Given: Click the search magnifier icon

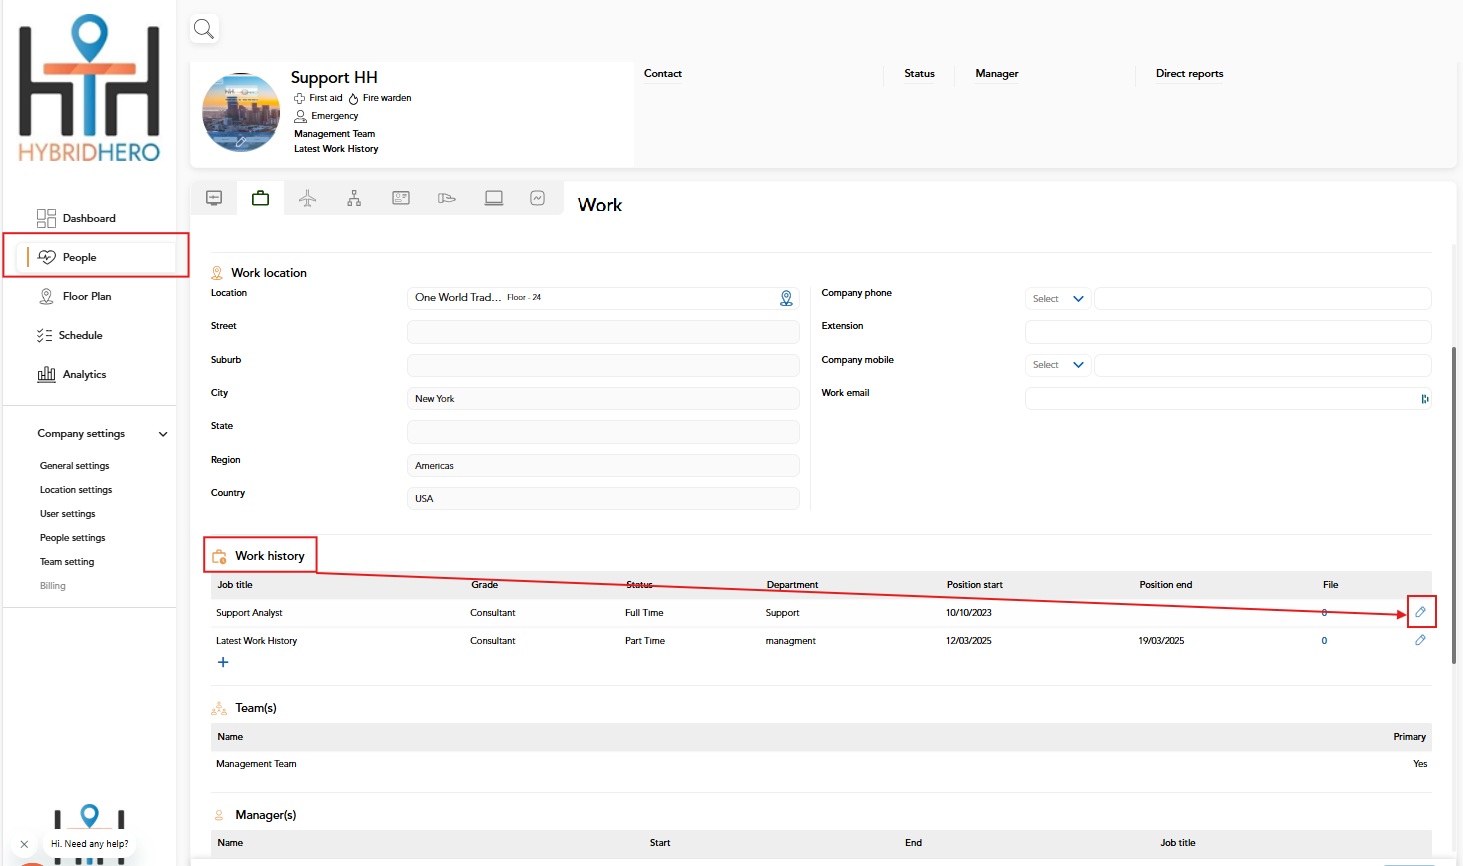Looking at the screenshot, I should (204, 29).
